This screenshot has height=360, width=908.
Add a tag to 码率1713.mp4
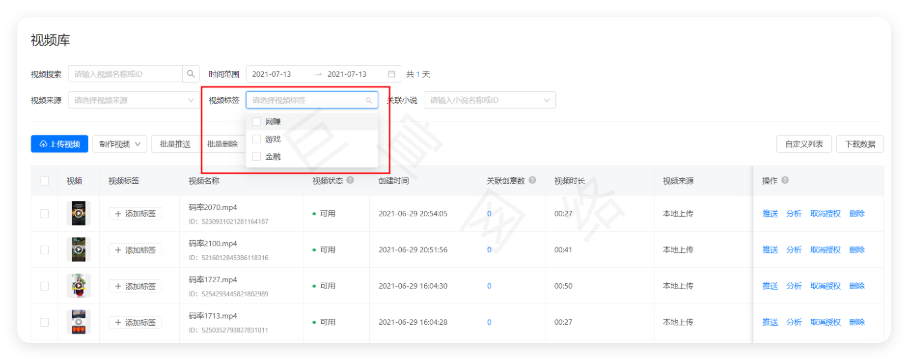(x=136, y=322)
